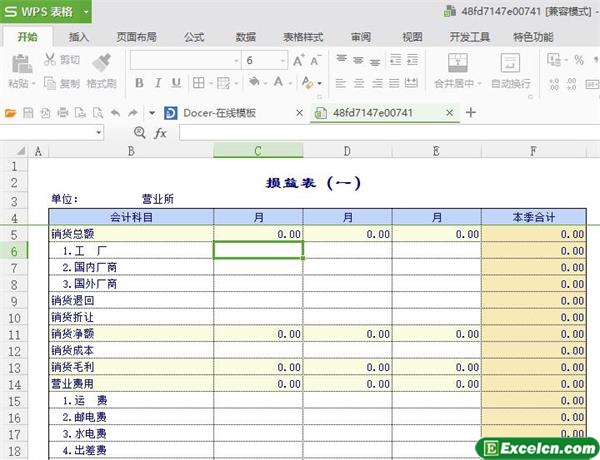Viewport: 600px width, 460px height.
Task: Close the 48fd7147e00741 document tab
Action: (450, 113)
